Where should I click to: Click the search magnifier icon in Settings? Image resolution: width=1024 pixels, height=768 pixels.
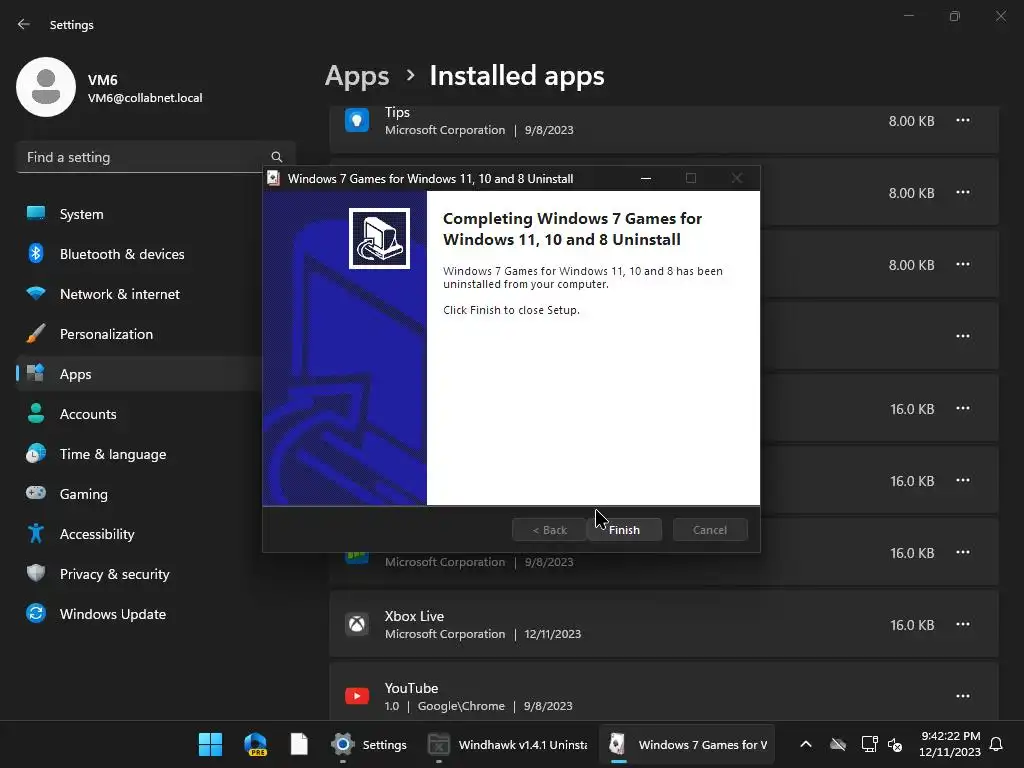coord(277,157)
